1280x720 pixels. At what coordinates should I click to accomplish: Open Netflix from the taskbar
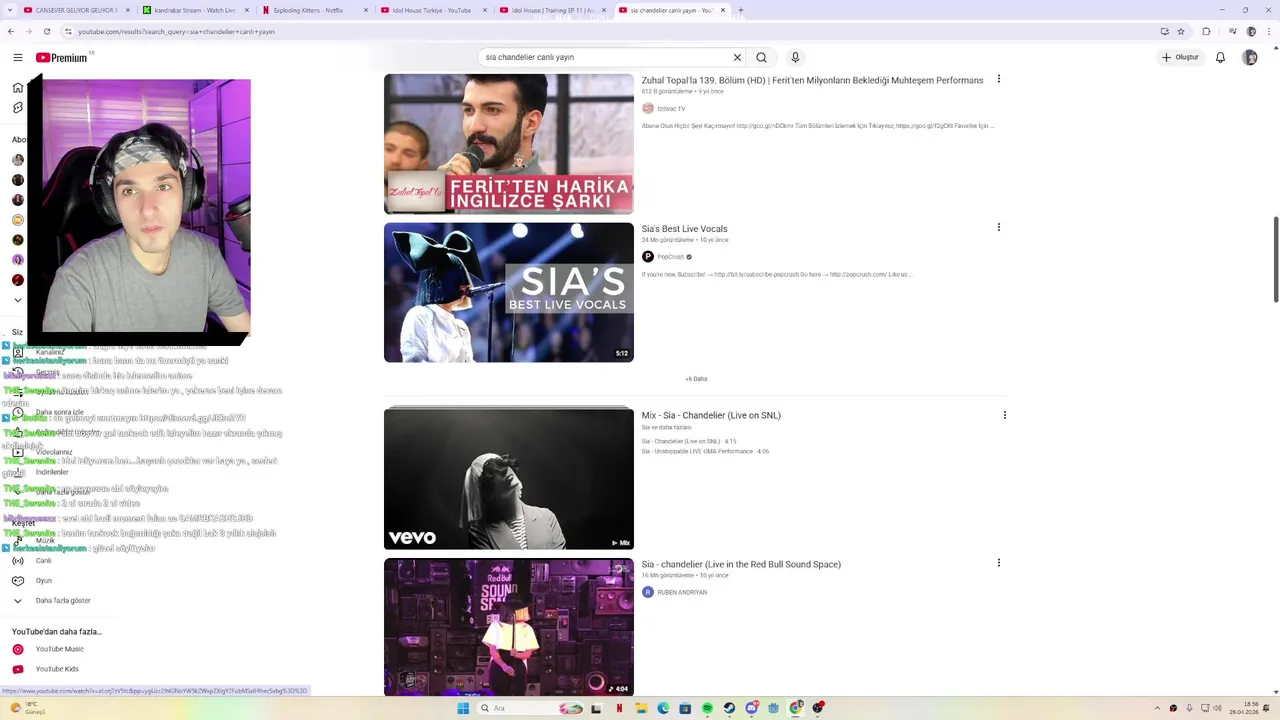[x=619, y=708]
